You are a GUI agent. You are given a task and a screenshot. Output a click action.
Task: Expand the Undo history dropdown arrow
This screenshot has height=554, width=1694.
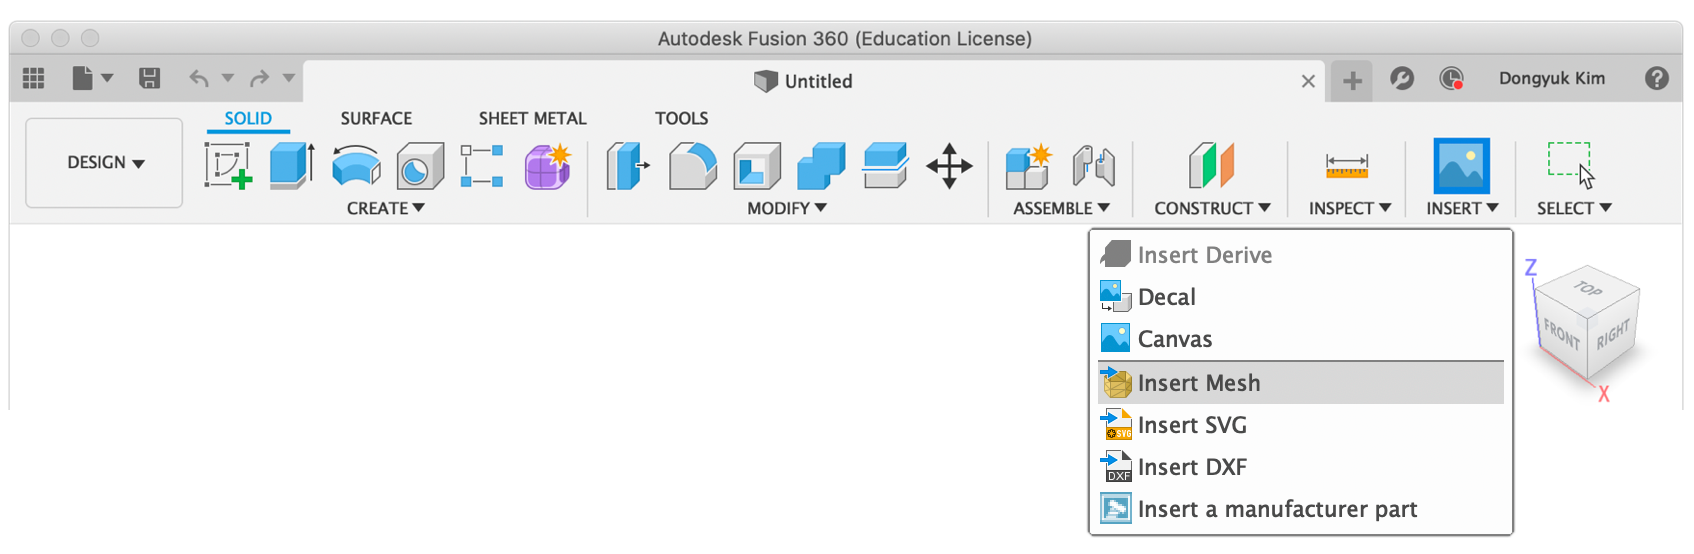pos(228,78)
